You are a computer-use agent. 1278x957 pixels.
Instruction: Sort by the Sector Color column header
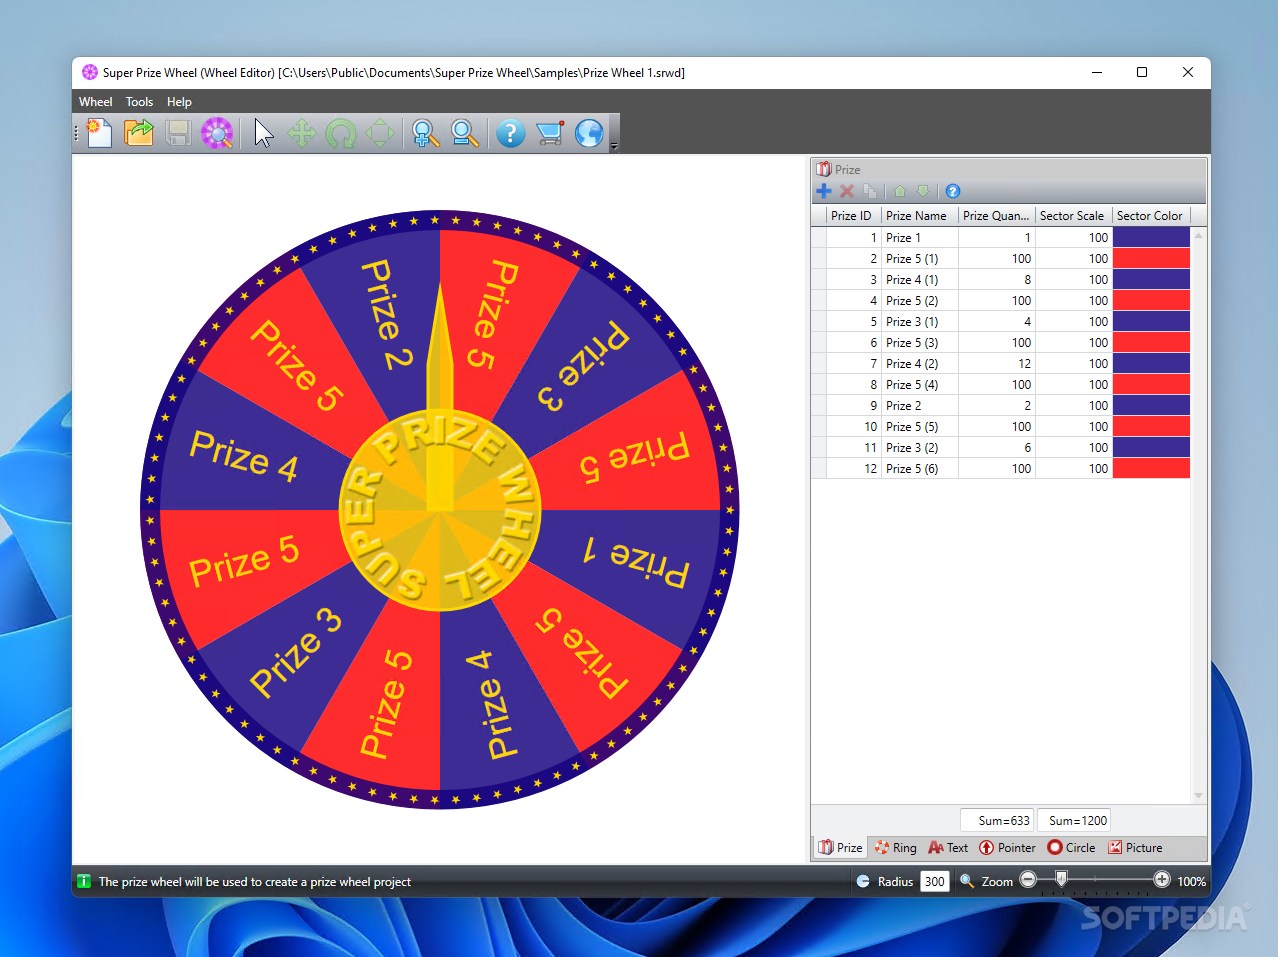(x=1150, y=216)
